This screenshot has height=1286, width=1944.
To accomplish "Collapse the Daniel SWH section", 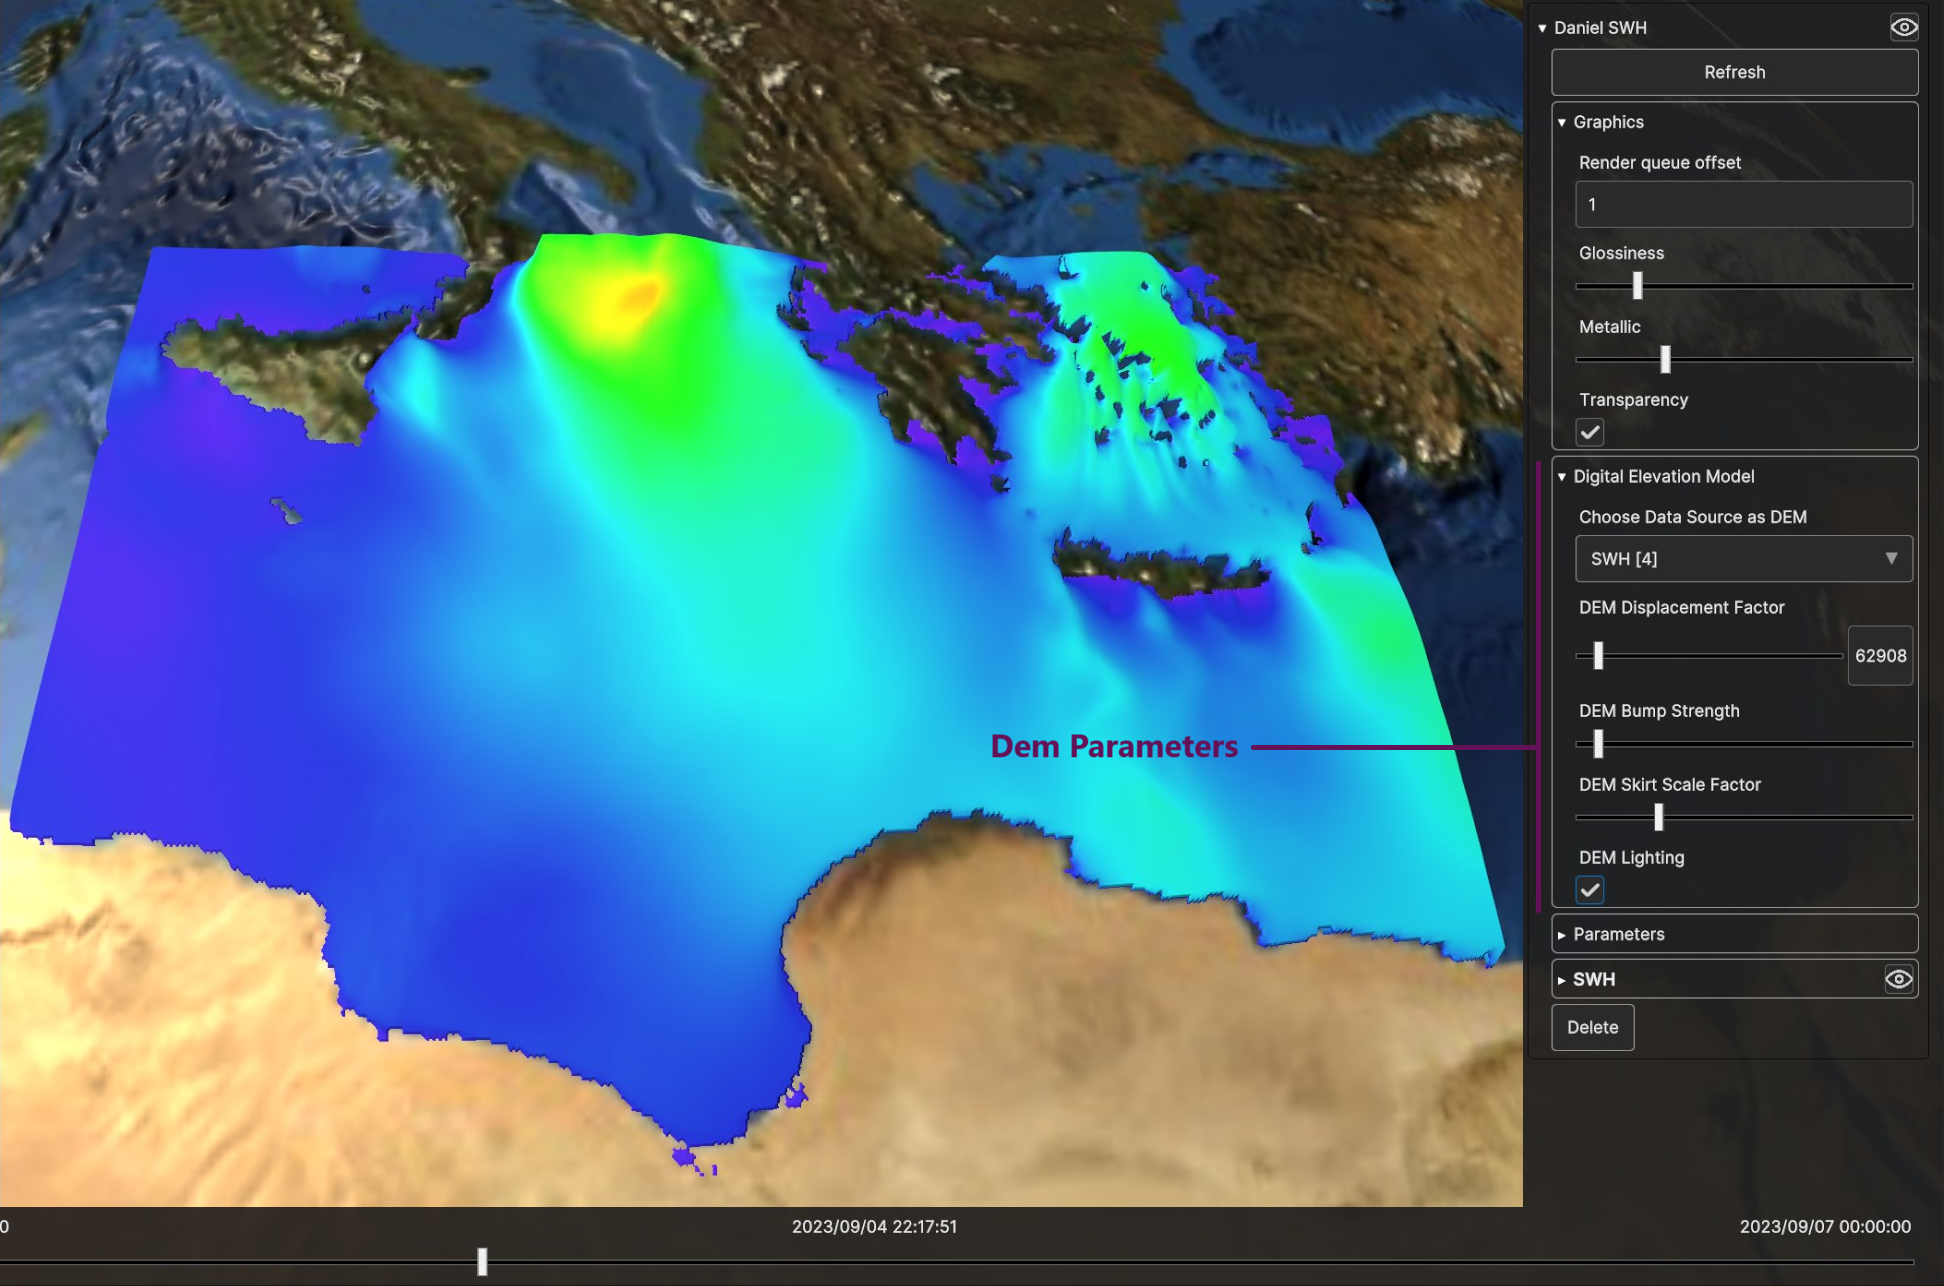I will point(1542,28).
